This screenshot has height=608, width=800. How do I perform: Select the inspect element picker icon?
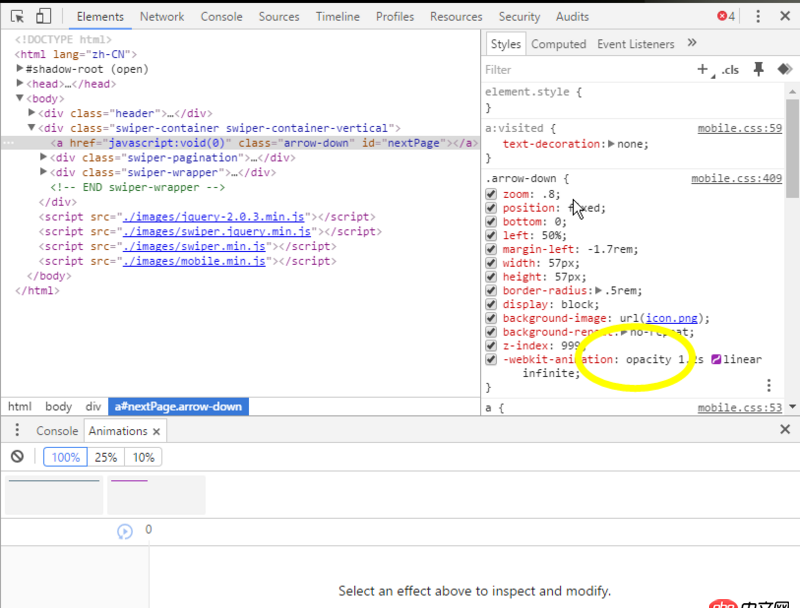coord(16,16)
